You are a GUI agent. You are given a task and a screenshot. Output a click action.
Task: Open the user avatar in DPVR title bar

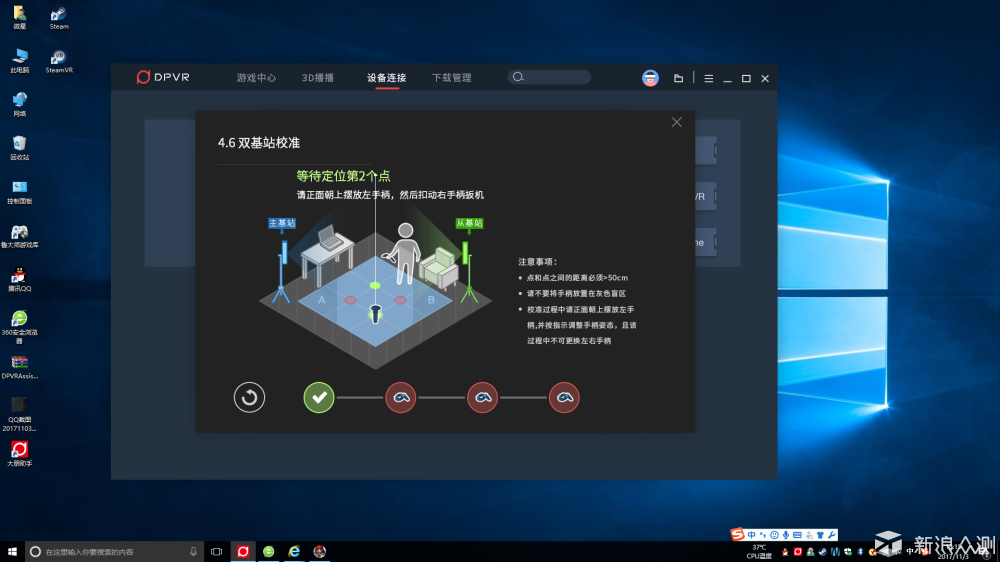(x=650, y=78)
